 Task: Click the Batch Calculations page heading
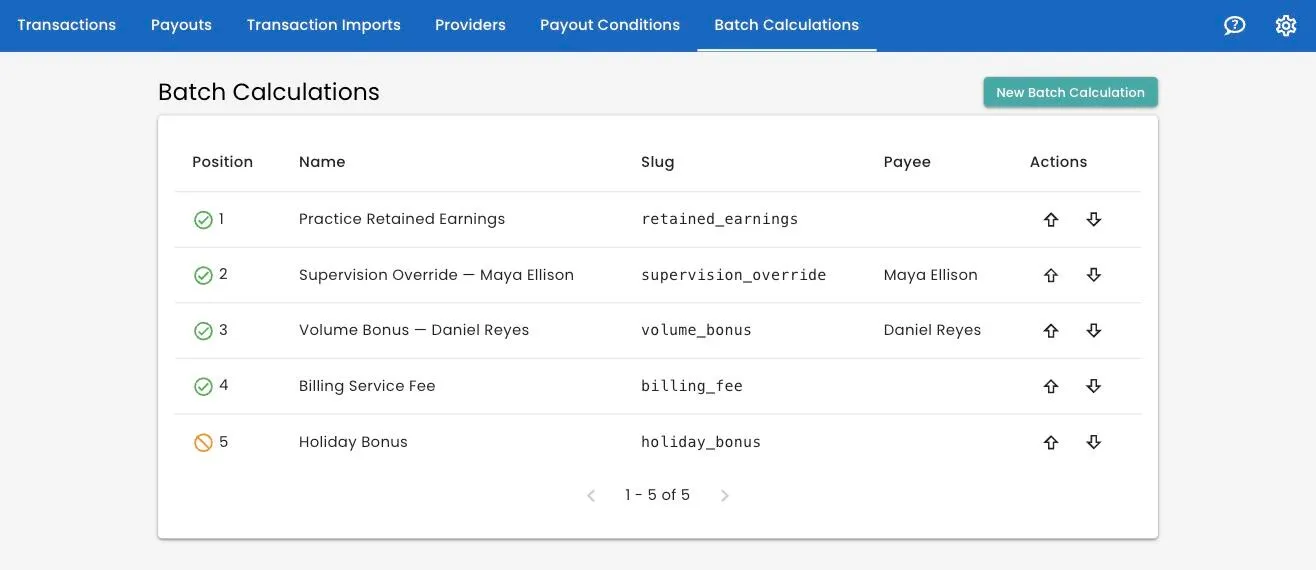(269, 92)
